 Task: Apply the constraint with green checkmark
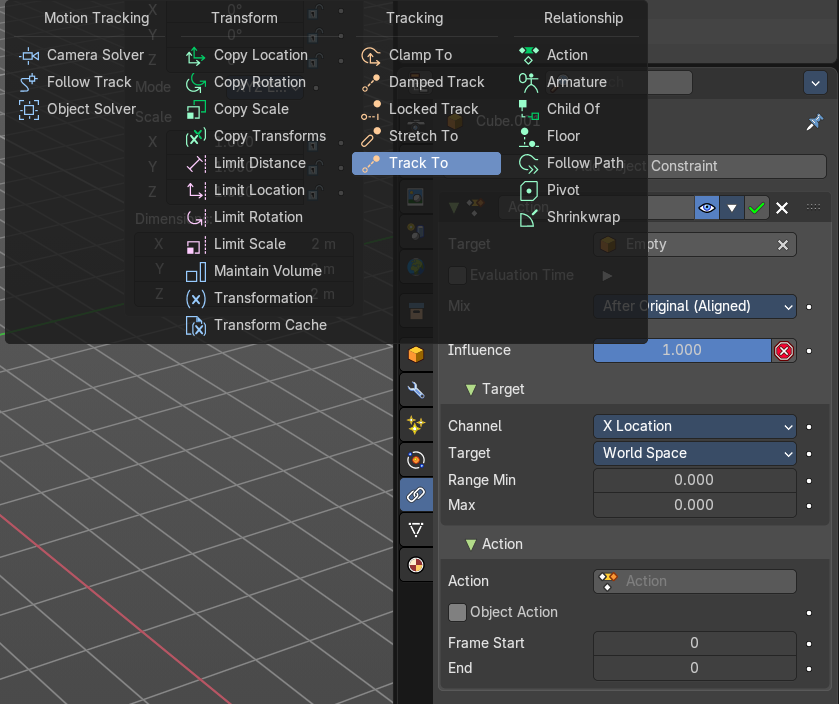point(756,208)
